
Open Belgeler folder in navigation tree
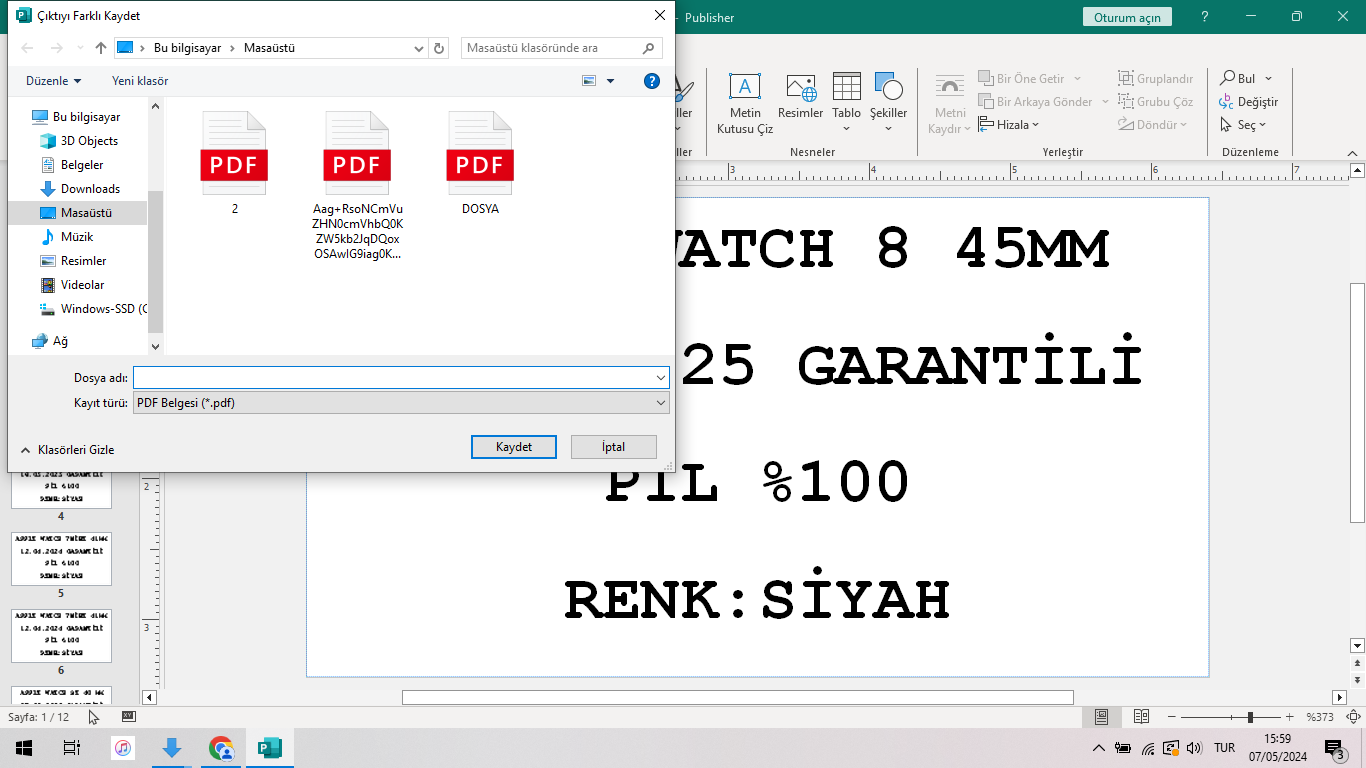point(72,165)
